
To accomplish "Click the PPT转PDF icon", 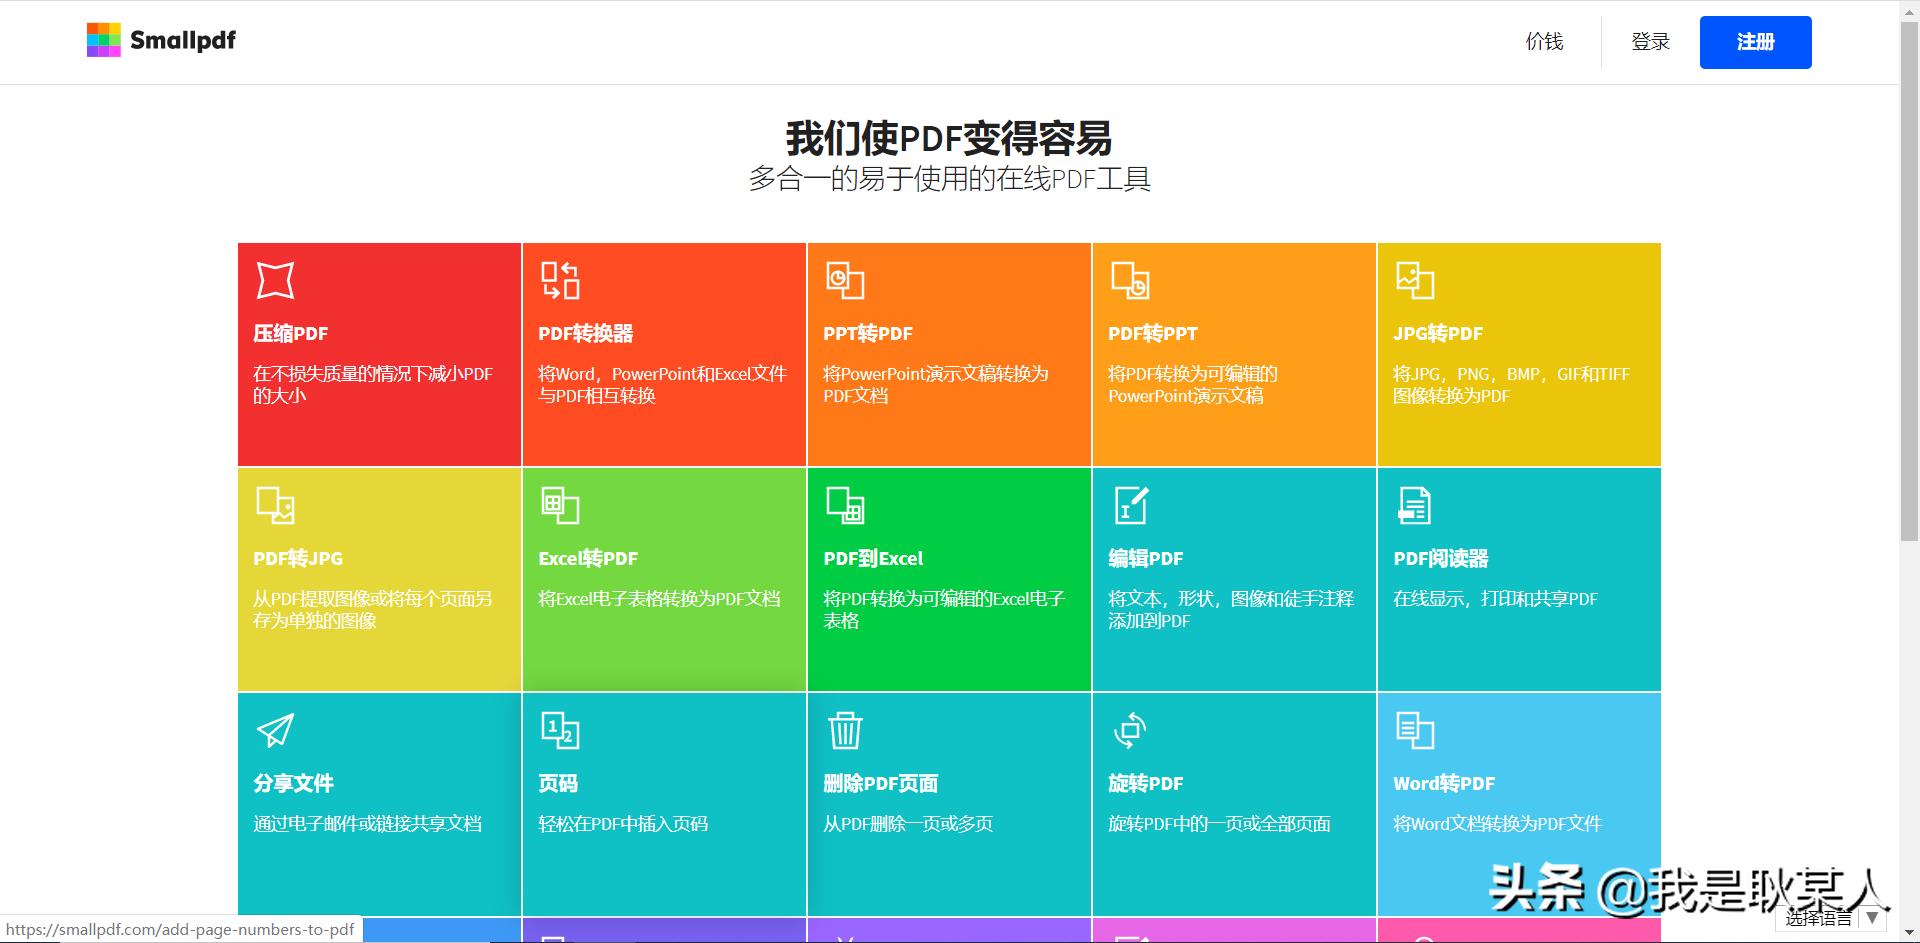I will pyautogui.click(x=845, y=280).
